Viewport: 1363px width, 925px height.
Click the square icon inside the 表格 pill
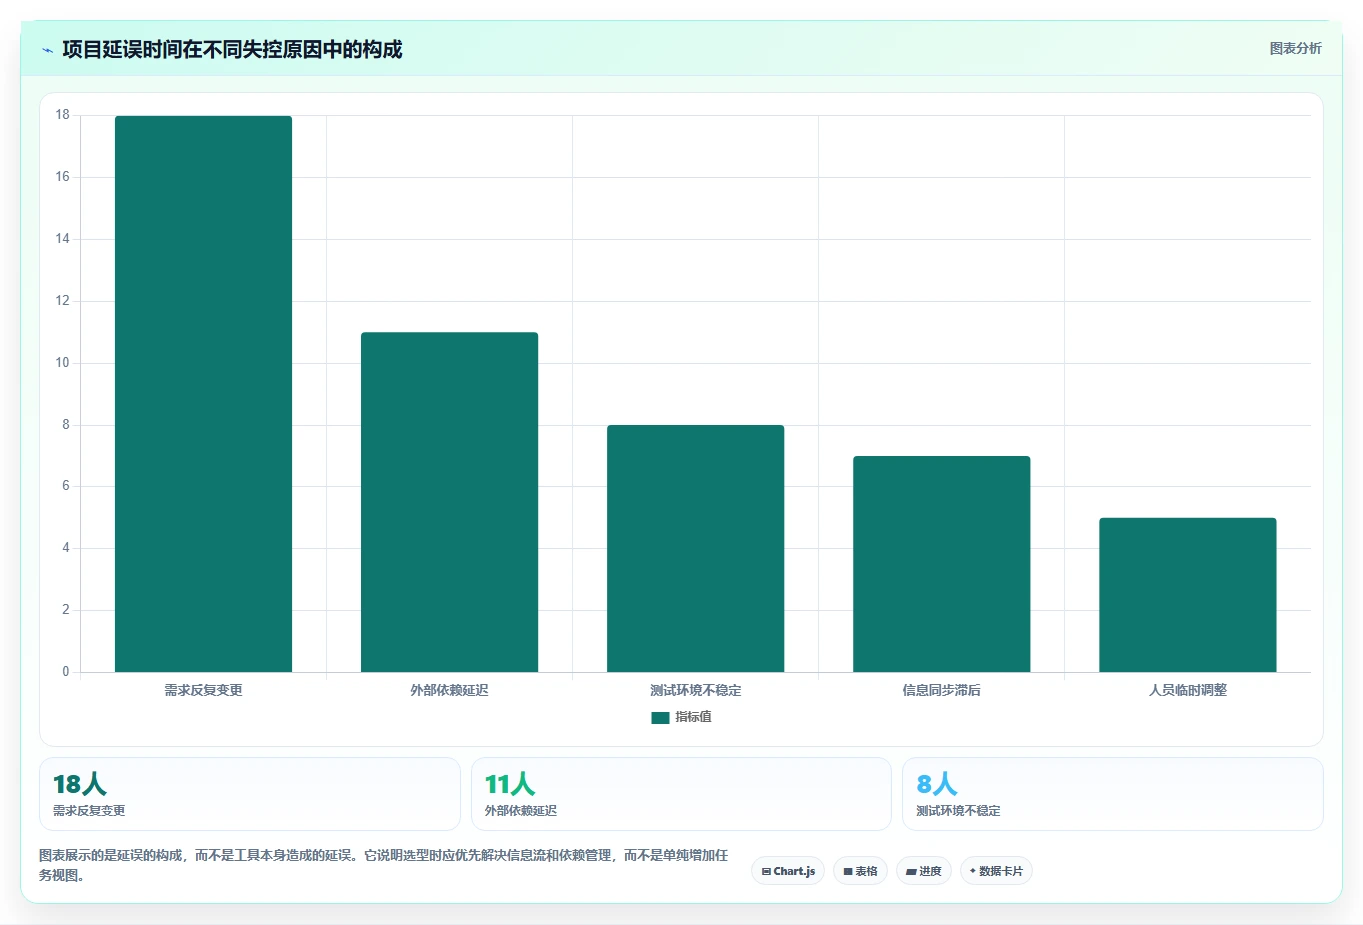(848, 872)
